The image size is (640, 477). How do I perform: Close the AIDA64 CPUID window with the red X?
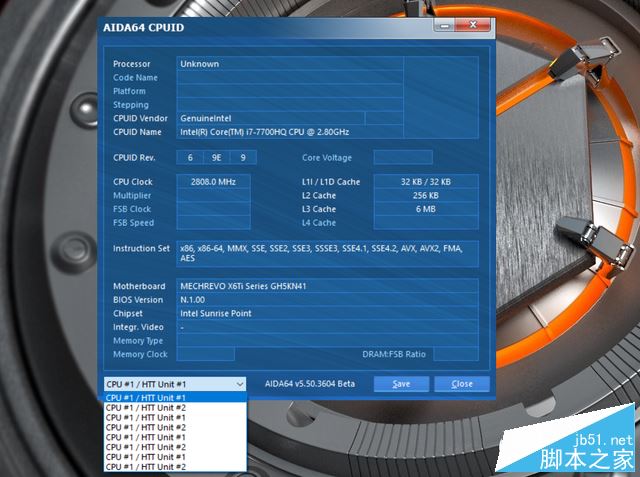pyautogui.click(x=473, y=25)
